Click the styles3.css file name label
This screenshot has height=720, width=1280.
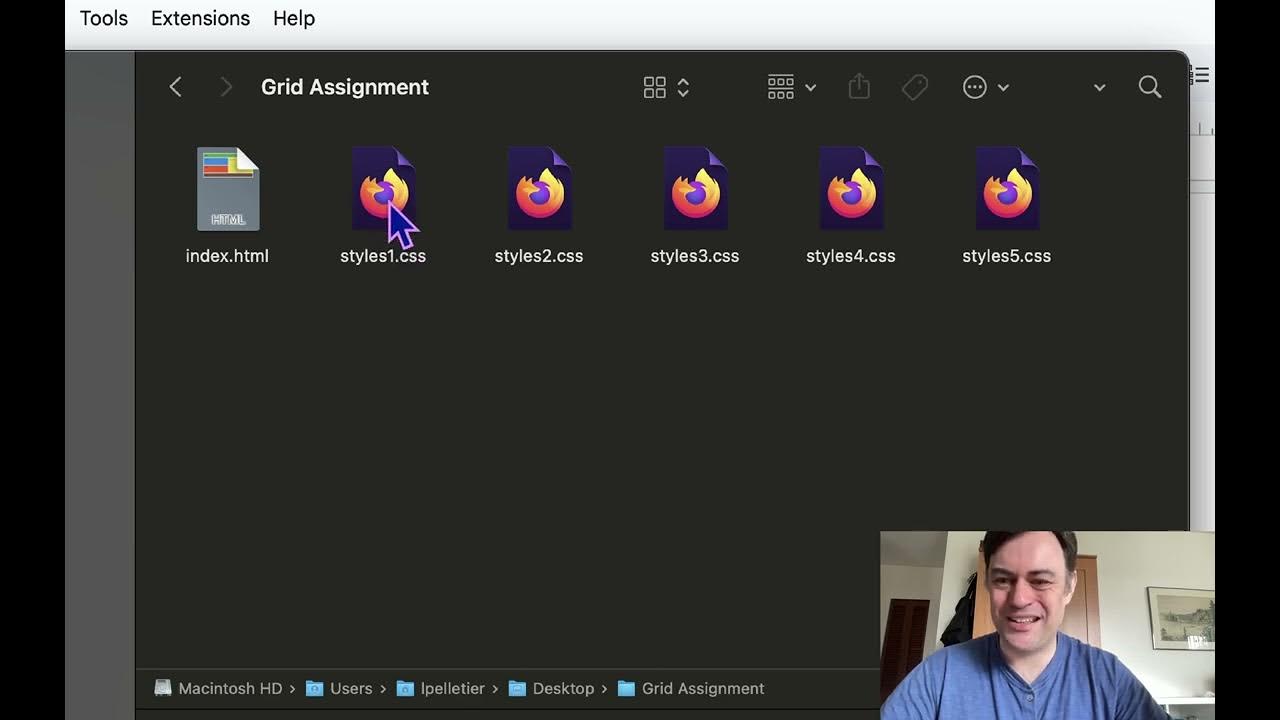pos(695,256)
